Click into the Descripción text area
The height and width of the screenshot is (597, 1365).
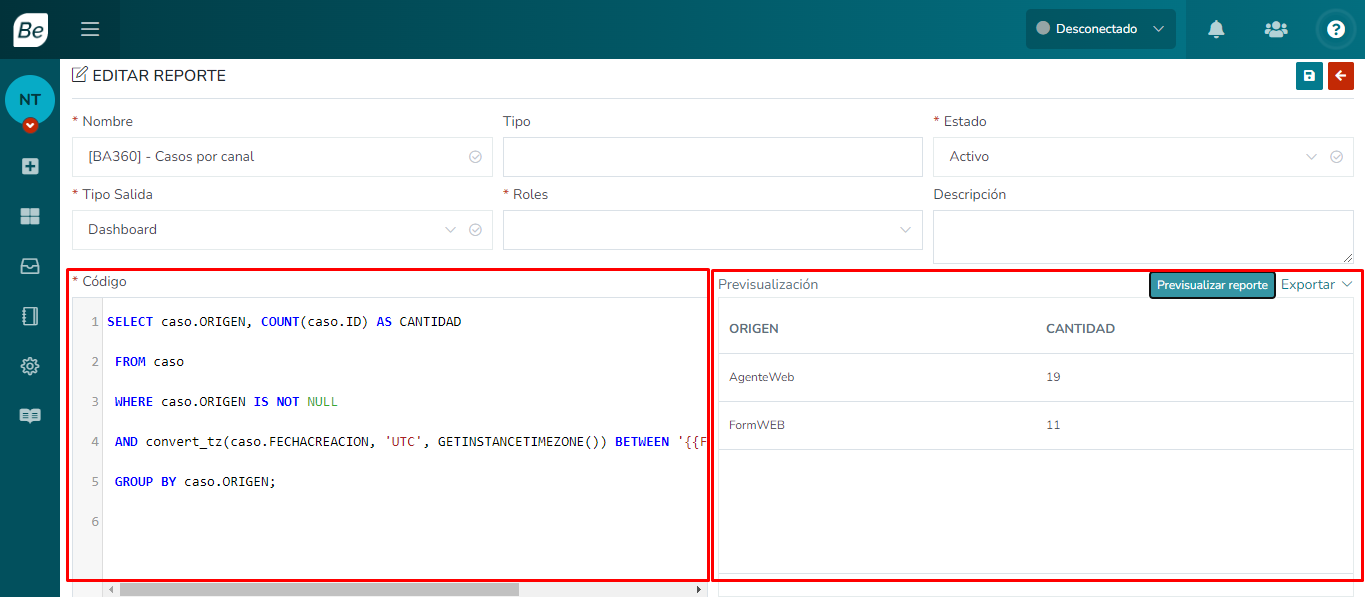[1142, 237]
